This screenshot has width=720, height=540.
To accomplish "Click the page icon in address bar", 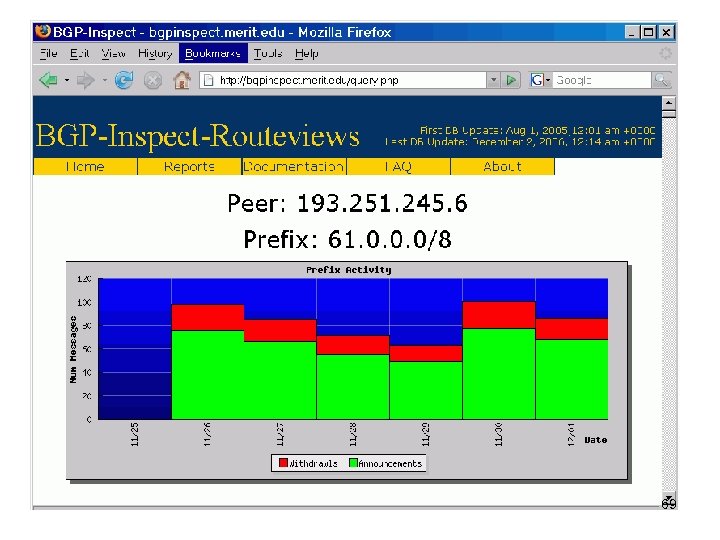I will coord(208,80).
